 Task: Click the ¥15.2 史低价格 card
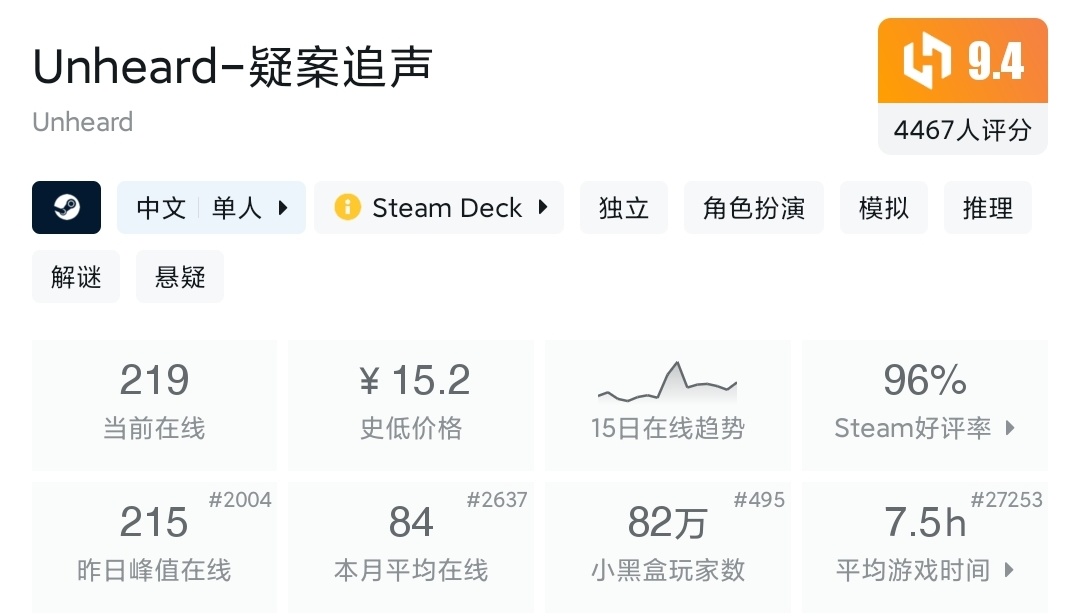(x=411, y=404)
